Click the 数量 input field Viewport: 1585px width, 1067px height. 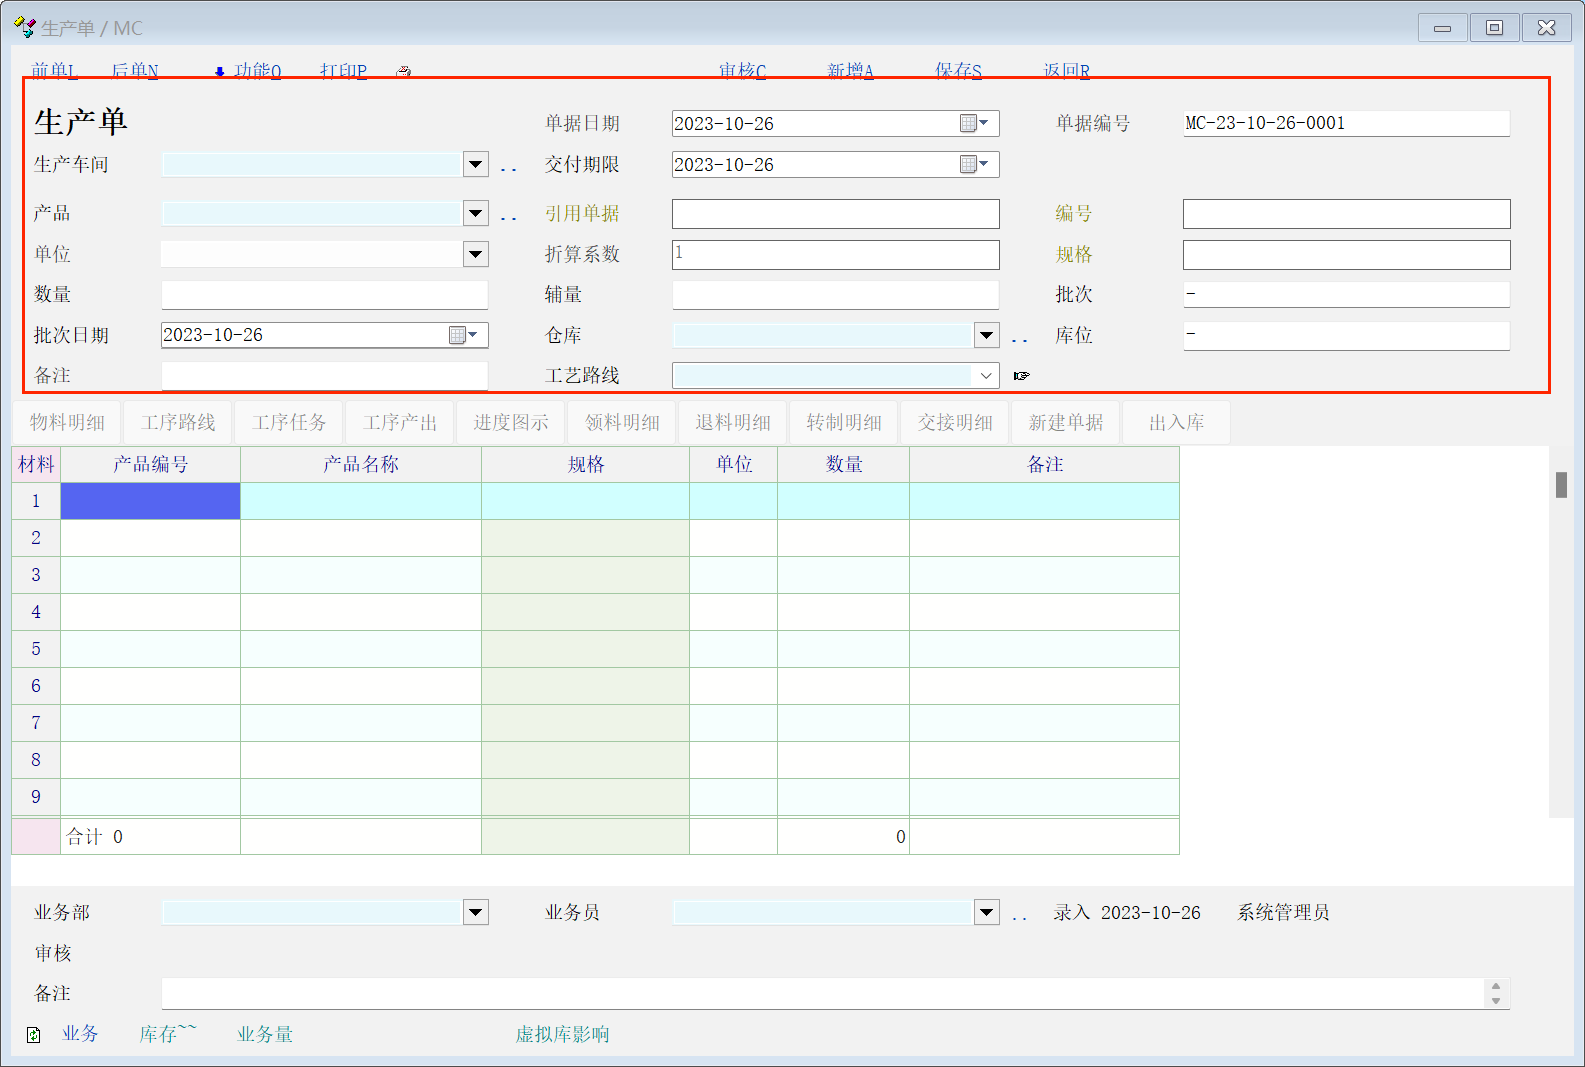pos(324,295)
